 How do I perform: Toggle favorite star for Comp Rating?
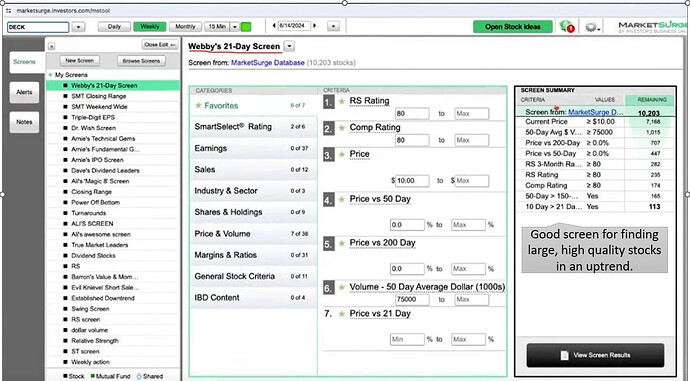pyautogui.click(x=342, y=128)
